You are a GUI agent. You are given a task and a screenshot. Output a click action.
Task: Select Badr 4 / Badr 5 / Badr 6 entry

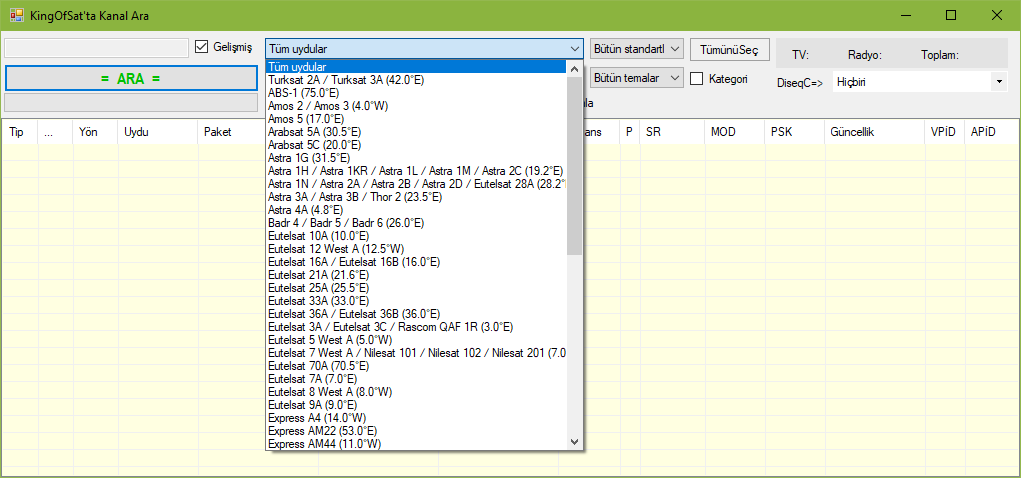point(345,223)
